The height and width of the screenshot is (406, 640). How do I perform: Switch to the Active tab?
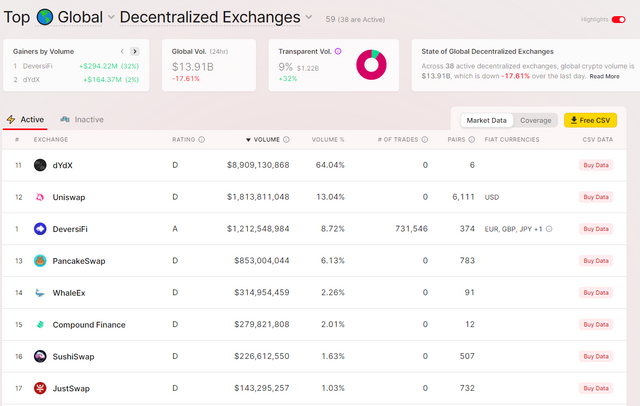[25, 120]
